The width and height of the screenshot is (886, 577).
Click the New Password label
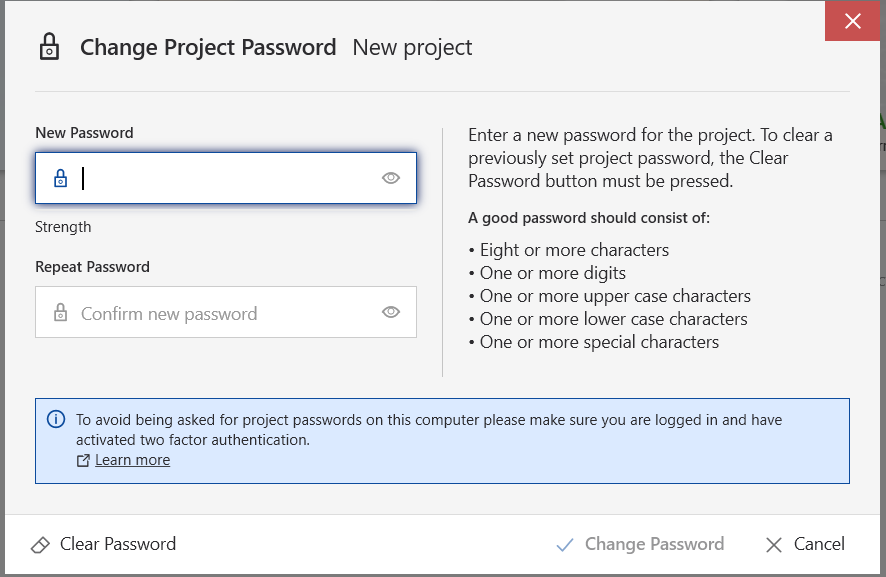[x=84, y=133]
